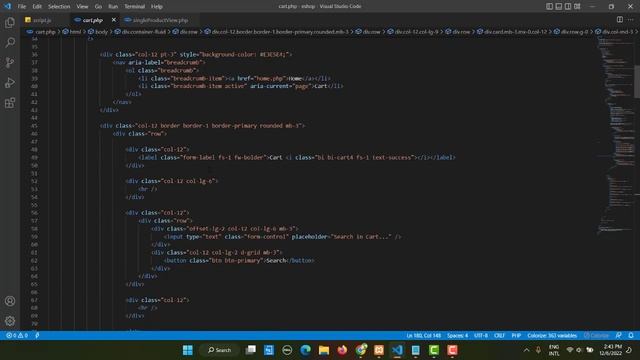Viewport: 640px width, 360px height.
Task: Open Firefox from taskbar
Action: 342,350
